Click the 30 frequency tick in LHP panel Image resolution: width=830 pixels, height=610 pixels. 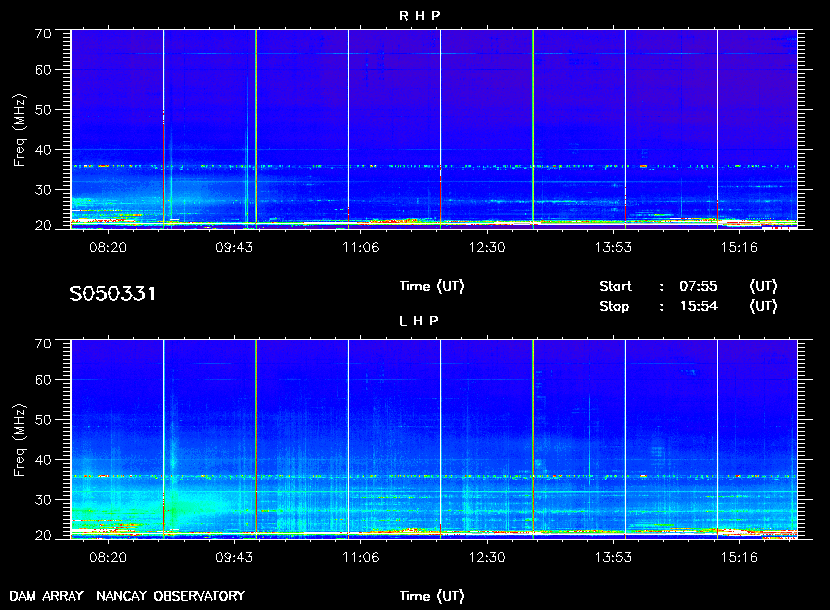click(43, 500)
